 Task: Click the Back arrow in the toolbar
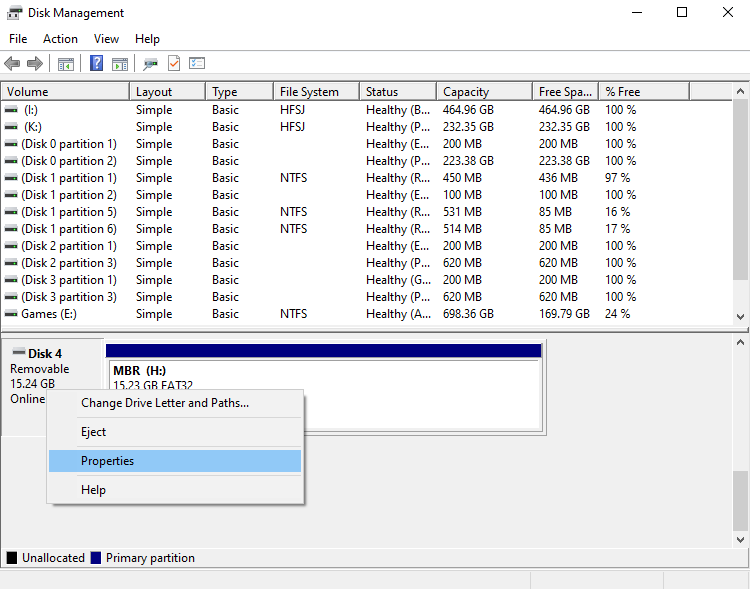12,64
